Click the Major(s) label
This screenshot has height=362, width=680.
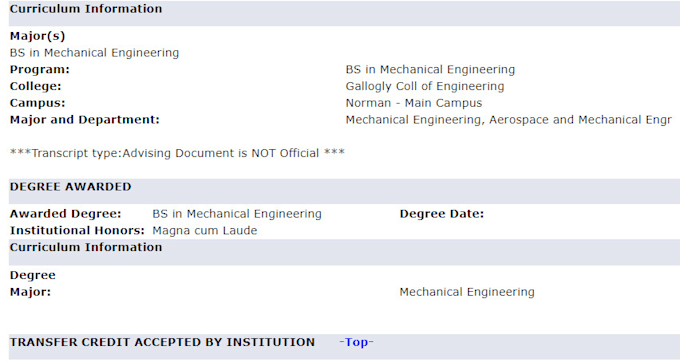pos(37,36)
